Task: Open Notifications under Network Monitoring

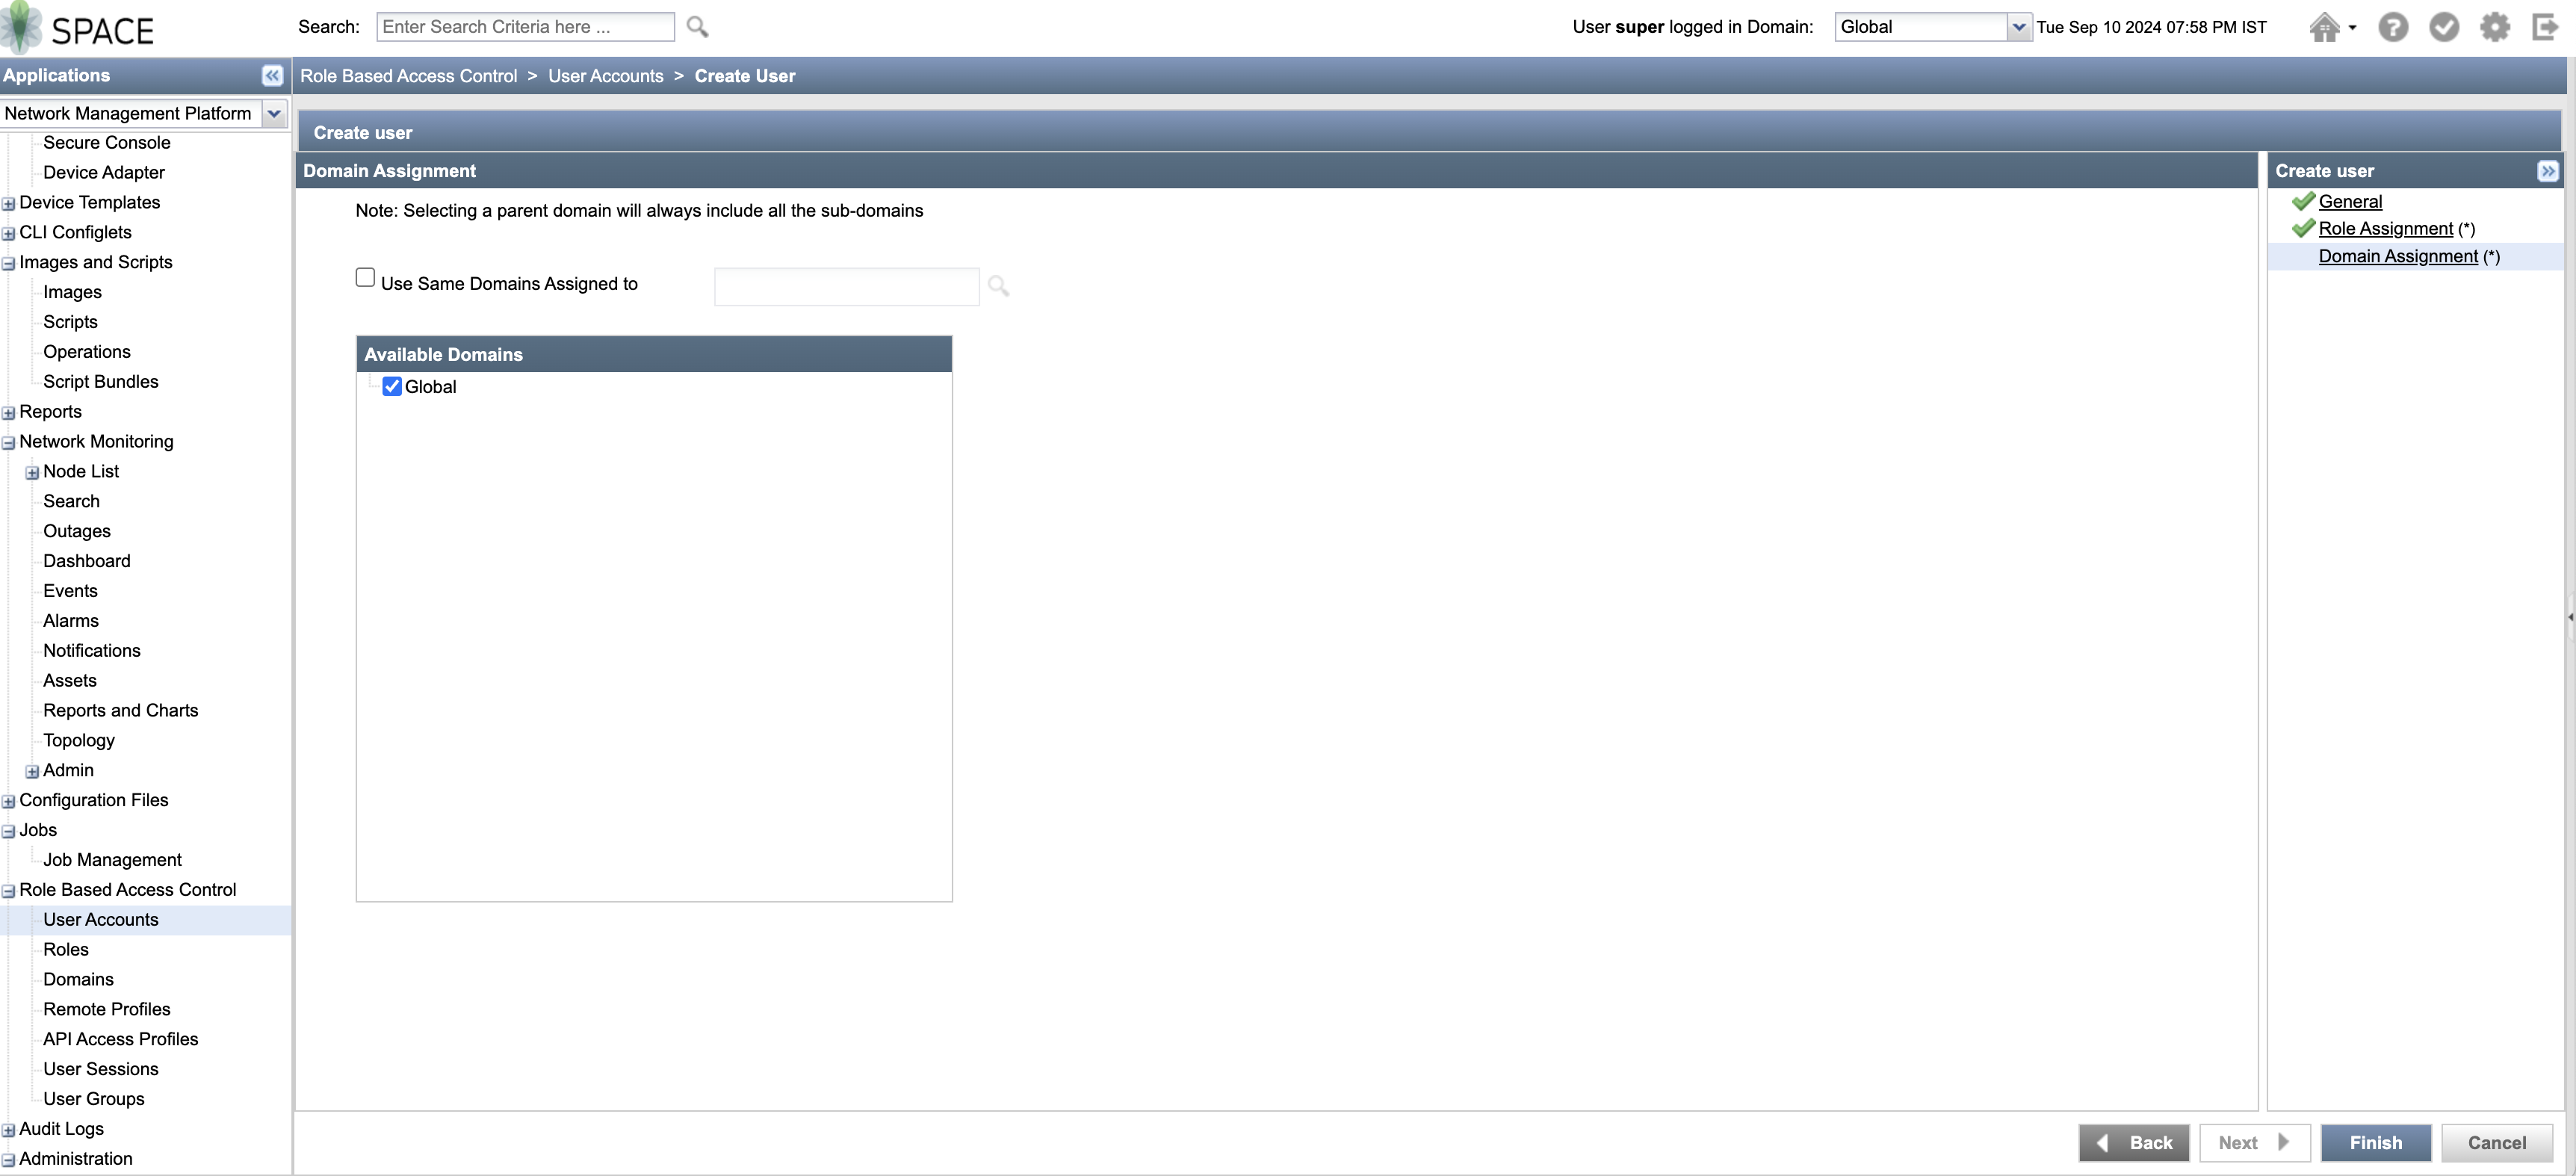Action: coord(92,651)
